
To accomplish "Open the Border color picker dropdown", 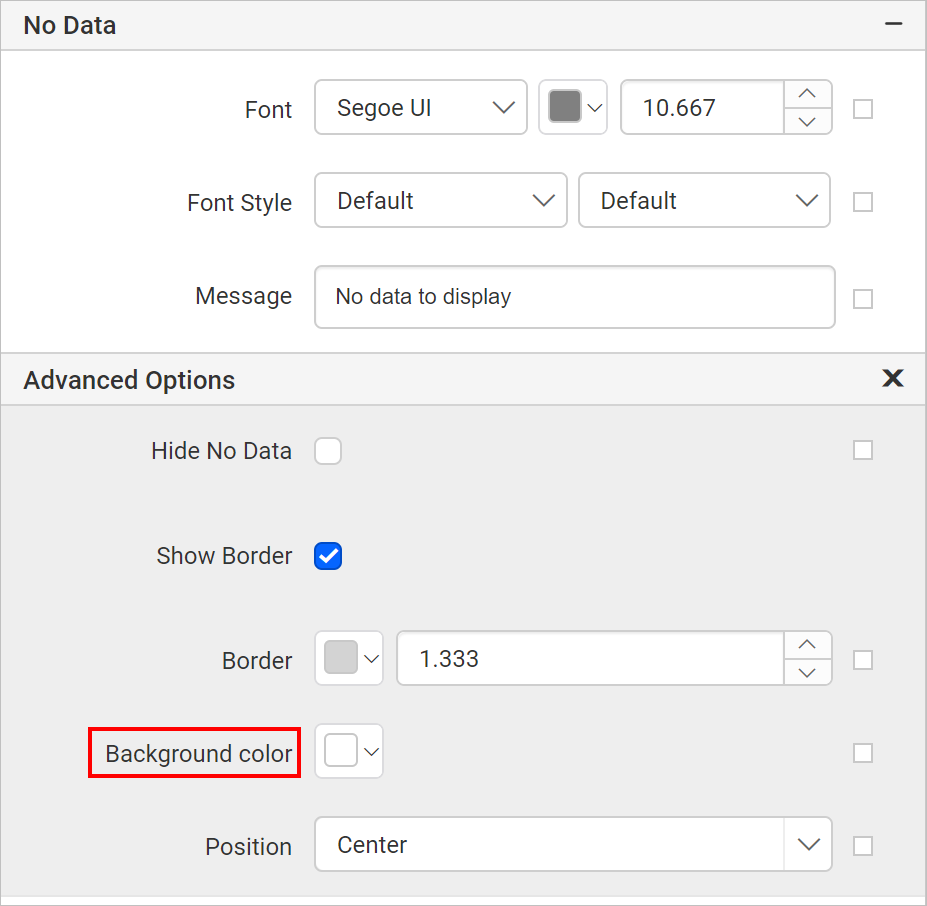I will coord(349,658).
